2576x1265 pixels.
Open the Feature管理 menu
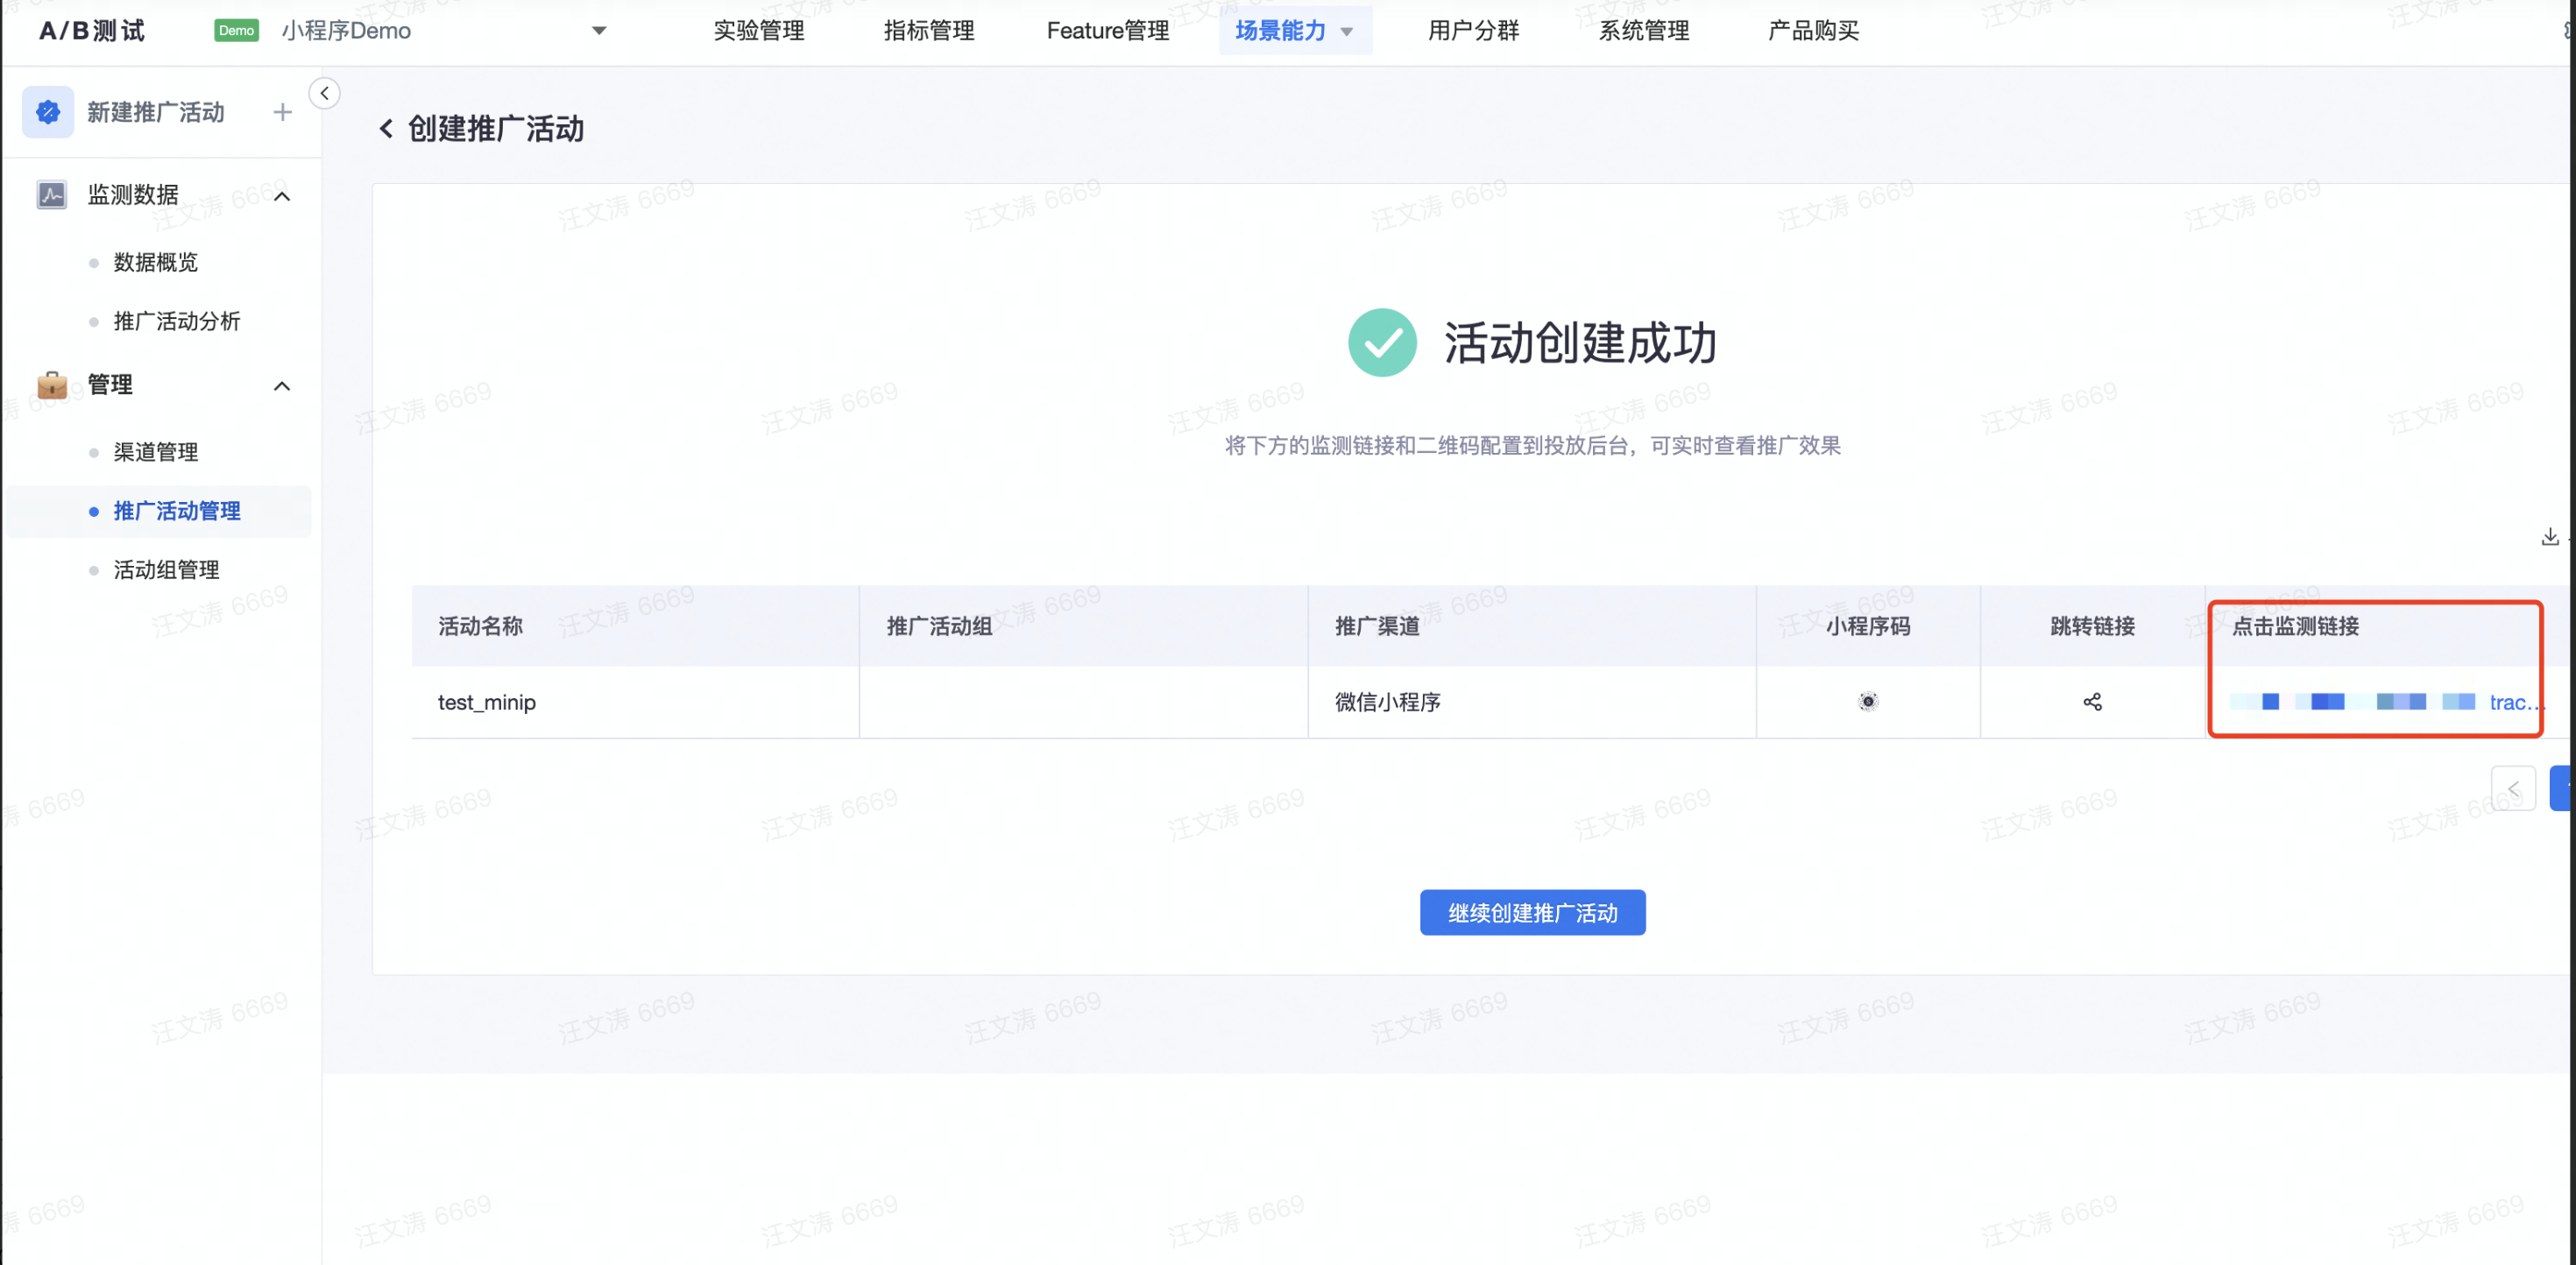point(1108,31)
